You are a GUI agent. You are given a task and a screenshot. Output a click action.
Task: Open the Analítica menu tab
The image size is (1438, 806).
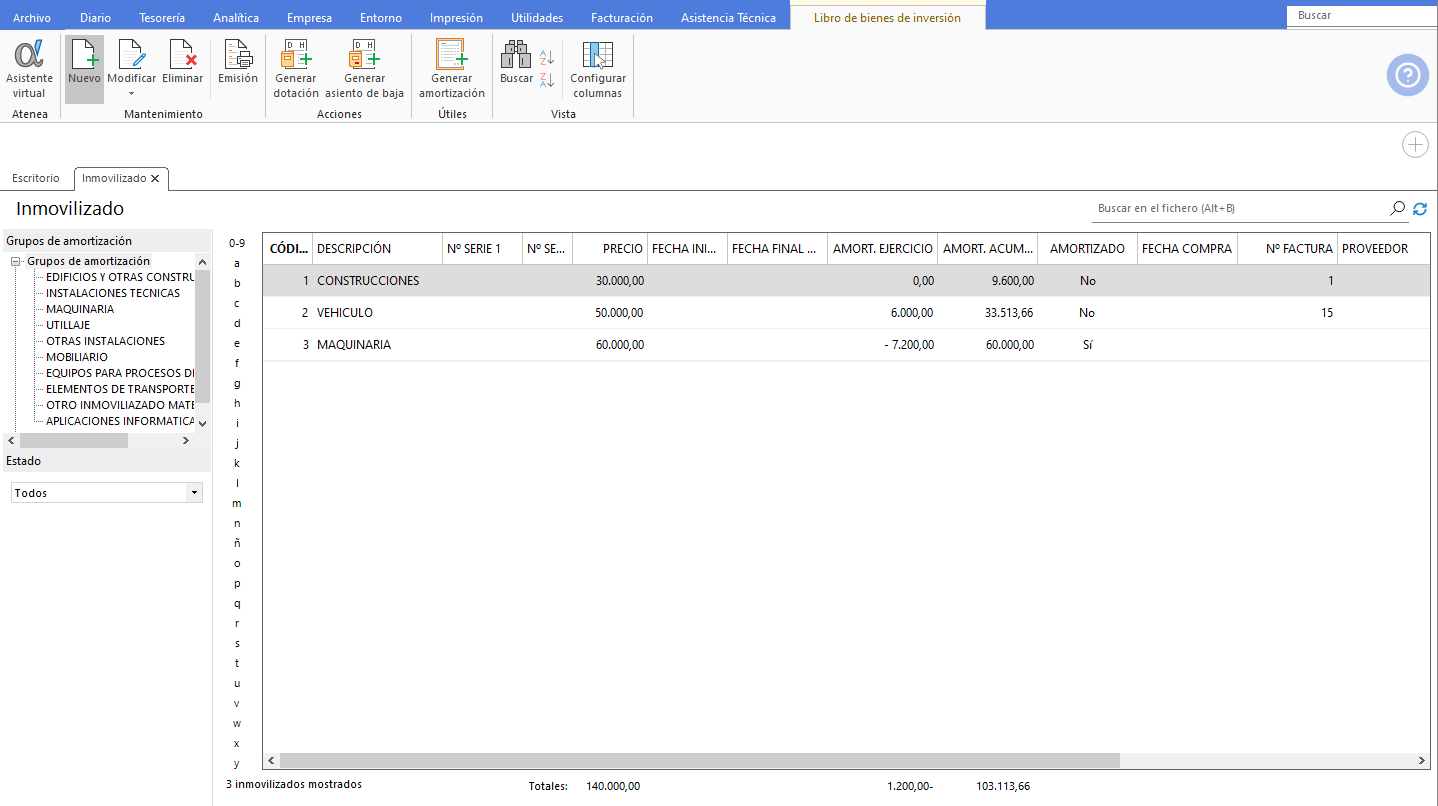pos(236,18)
